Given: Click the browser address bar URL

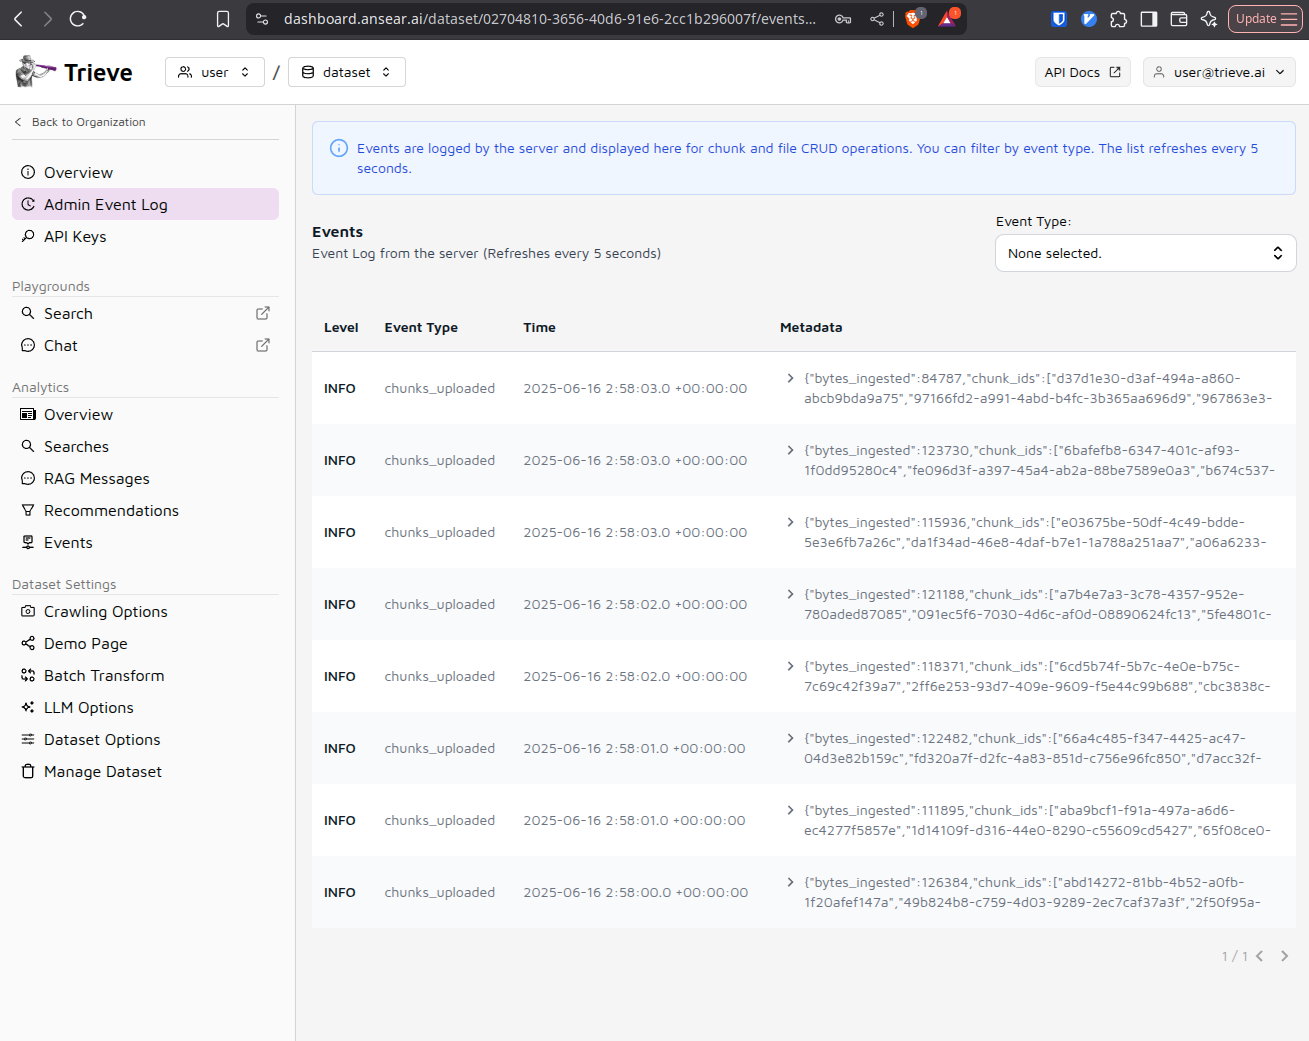Looking at the screenshot, I should (549, 19).
